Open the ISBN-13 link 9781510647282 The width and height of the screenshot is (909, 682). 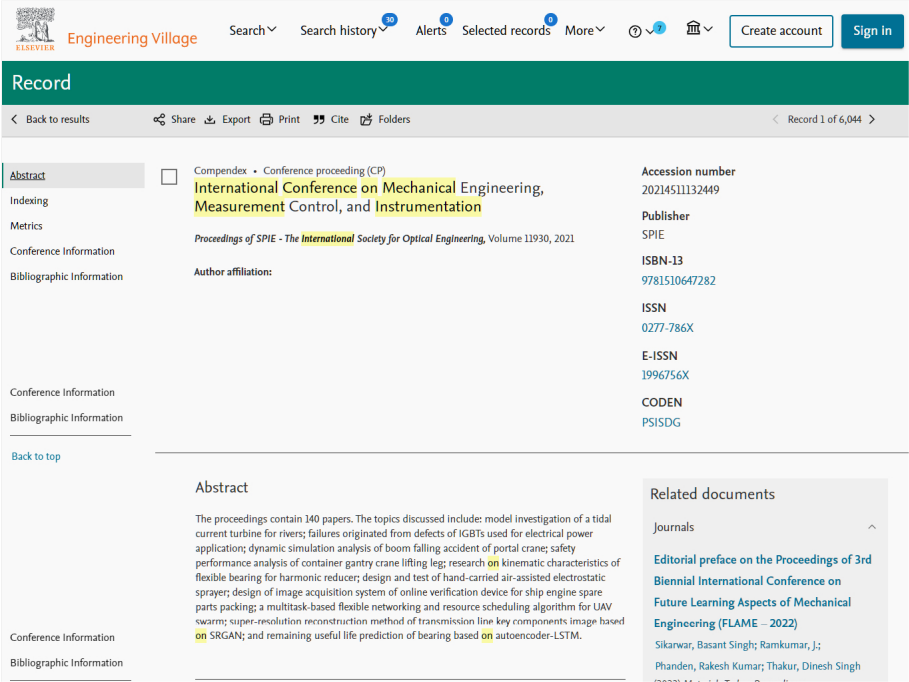point(678,281)
